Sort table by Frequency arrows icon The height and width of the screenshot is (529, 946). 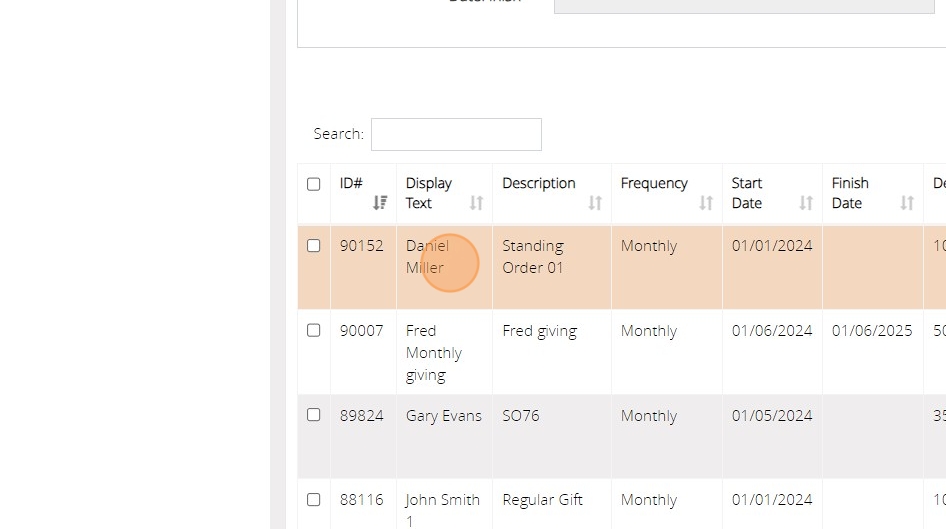[x=706, y=203]
